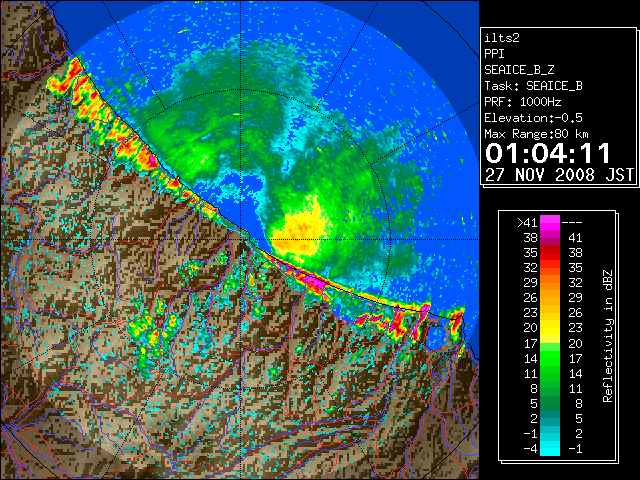The image size is (640, 480).
Task: Click the "ilts2" radar site label
Action: (x=502, y=38)
